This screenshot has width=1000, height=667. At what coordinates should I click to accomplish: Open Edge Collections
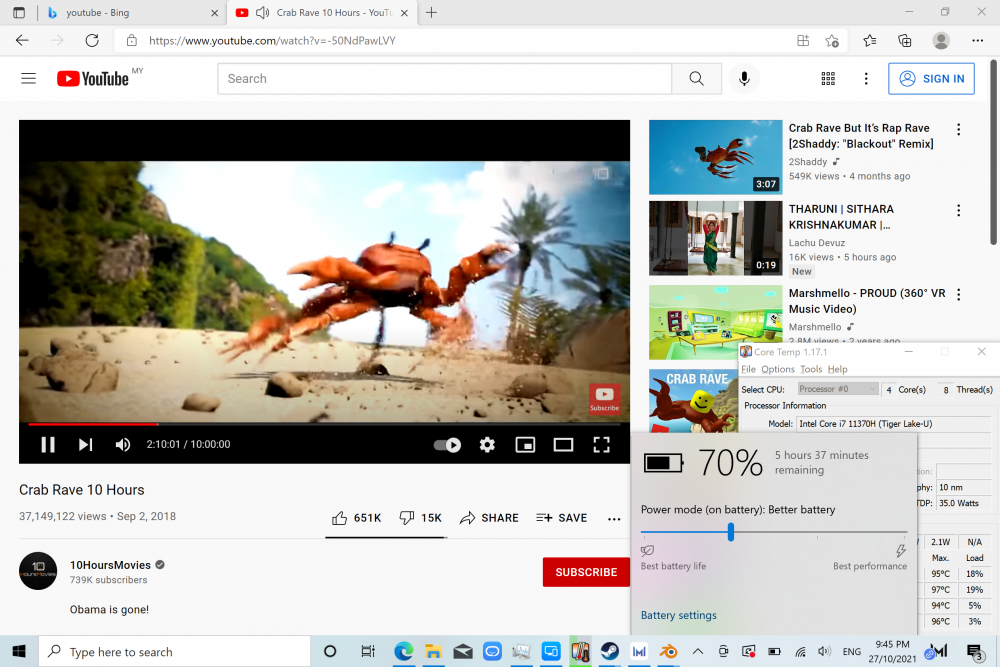tap(904, 41)
